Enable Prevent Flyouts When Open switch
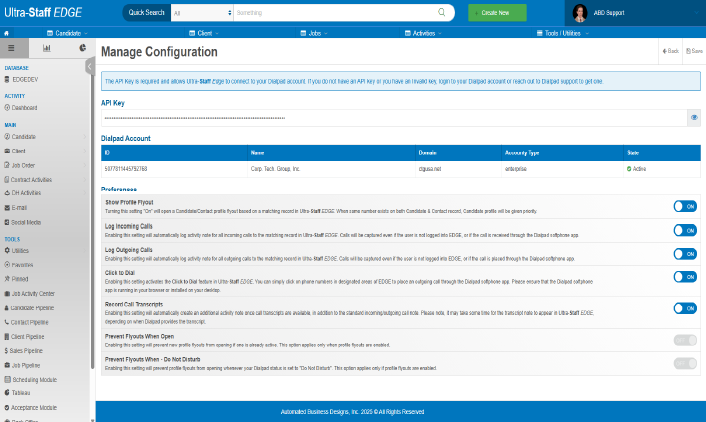Viewport: 706px width, 422px height. 685,340
